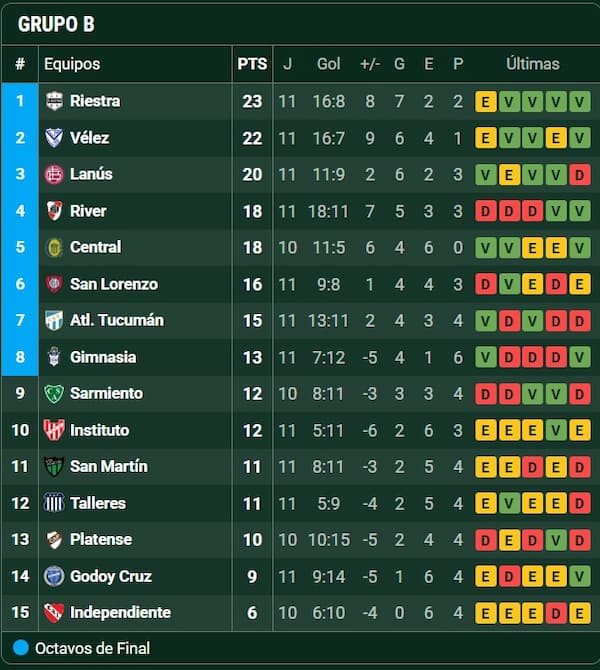600x670 pixels.
Task: Sort table by PTS column header
Action: point(252,64)
